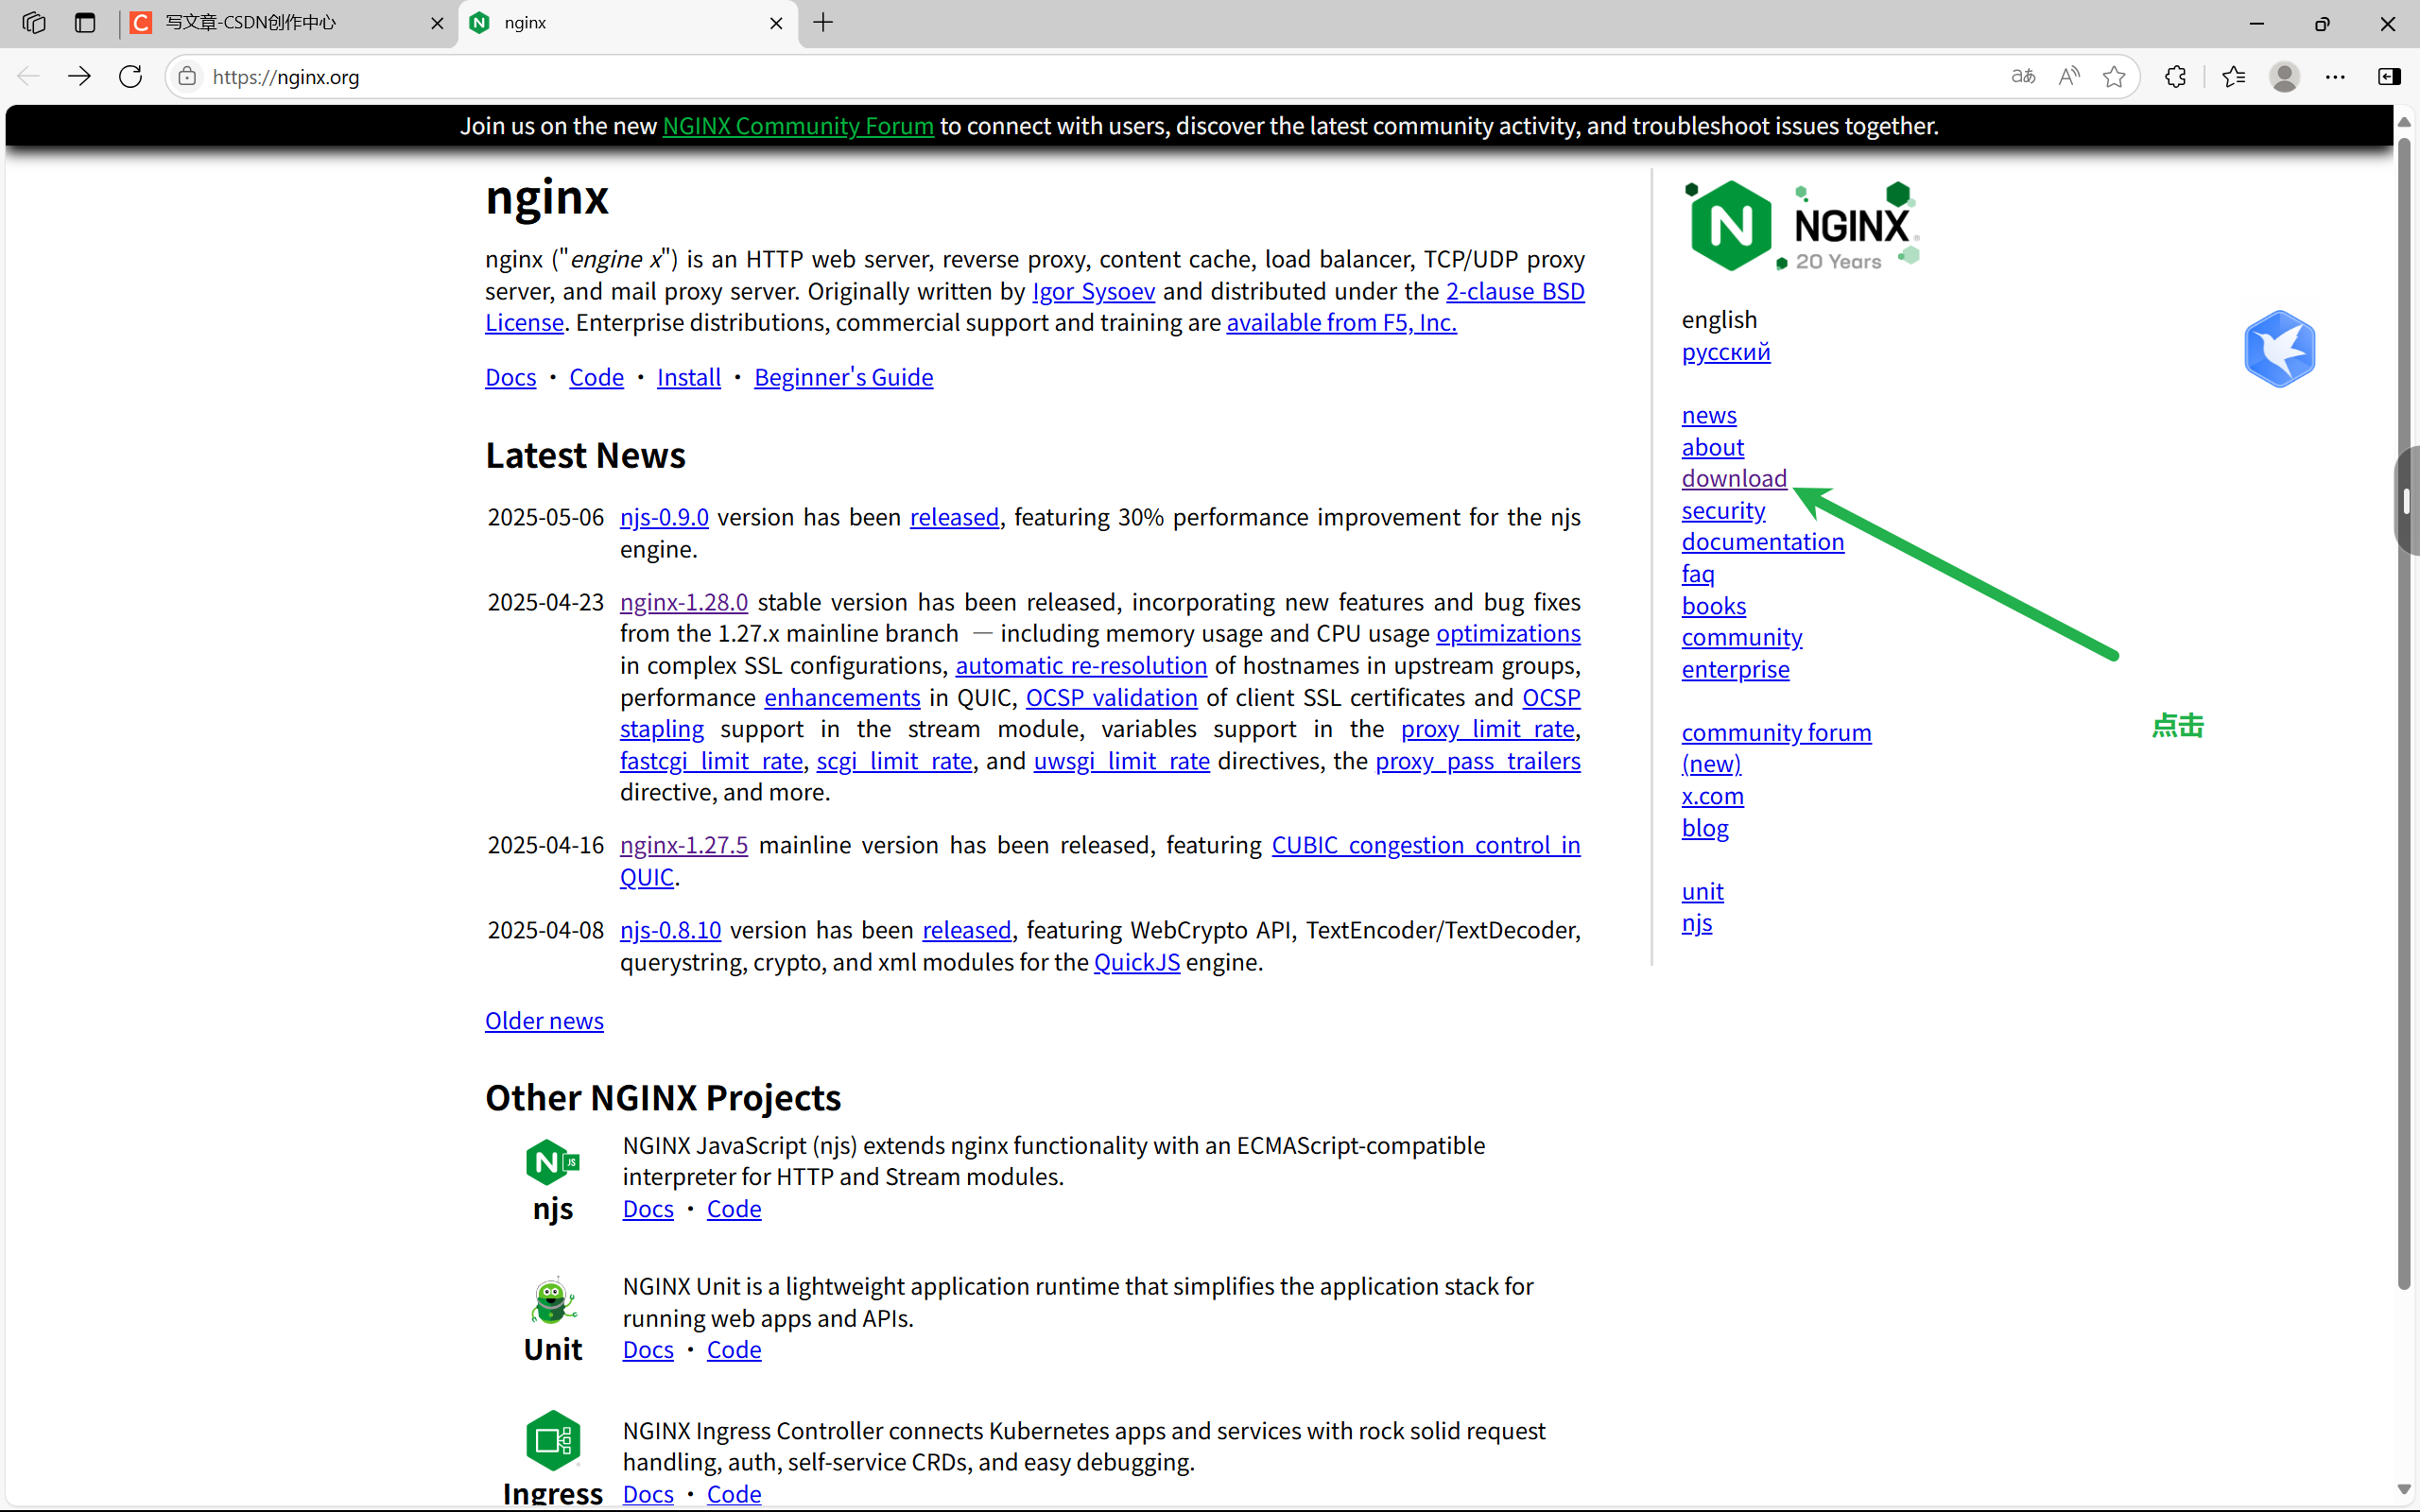Image resolution: width=2420 pixels, height=1512 pixels.
Task: Open the available from F5, Inc. link
Action: [1341, 323]
